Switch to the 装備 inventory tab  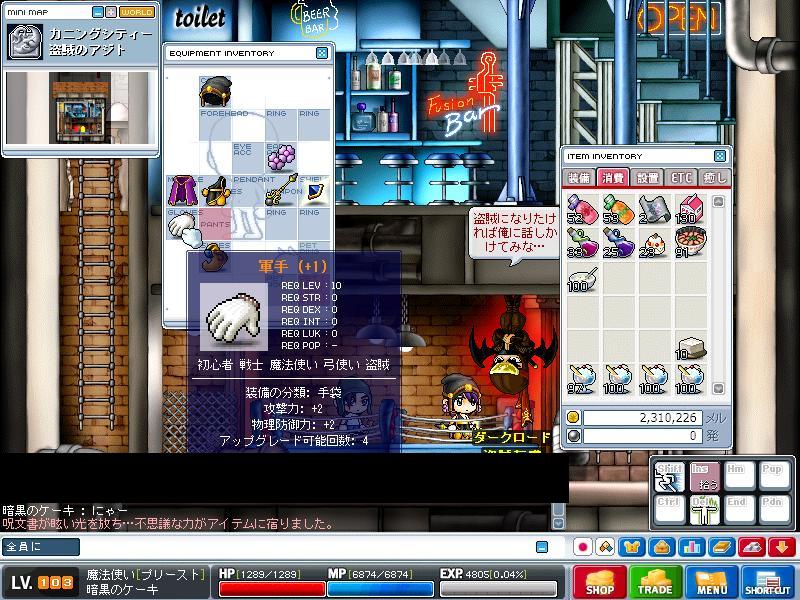point(579,178)
